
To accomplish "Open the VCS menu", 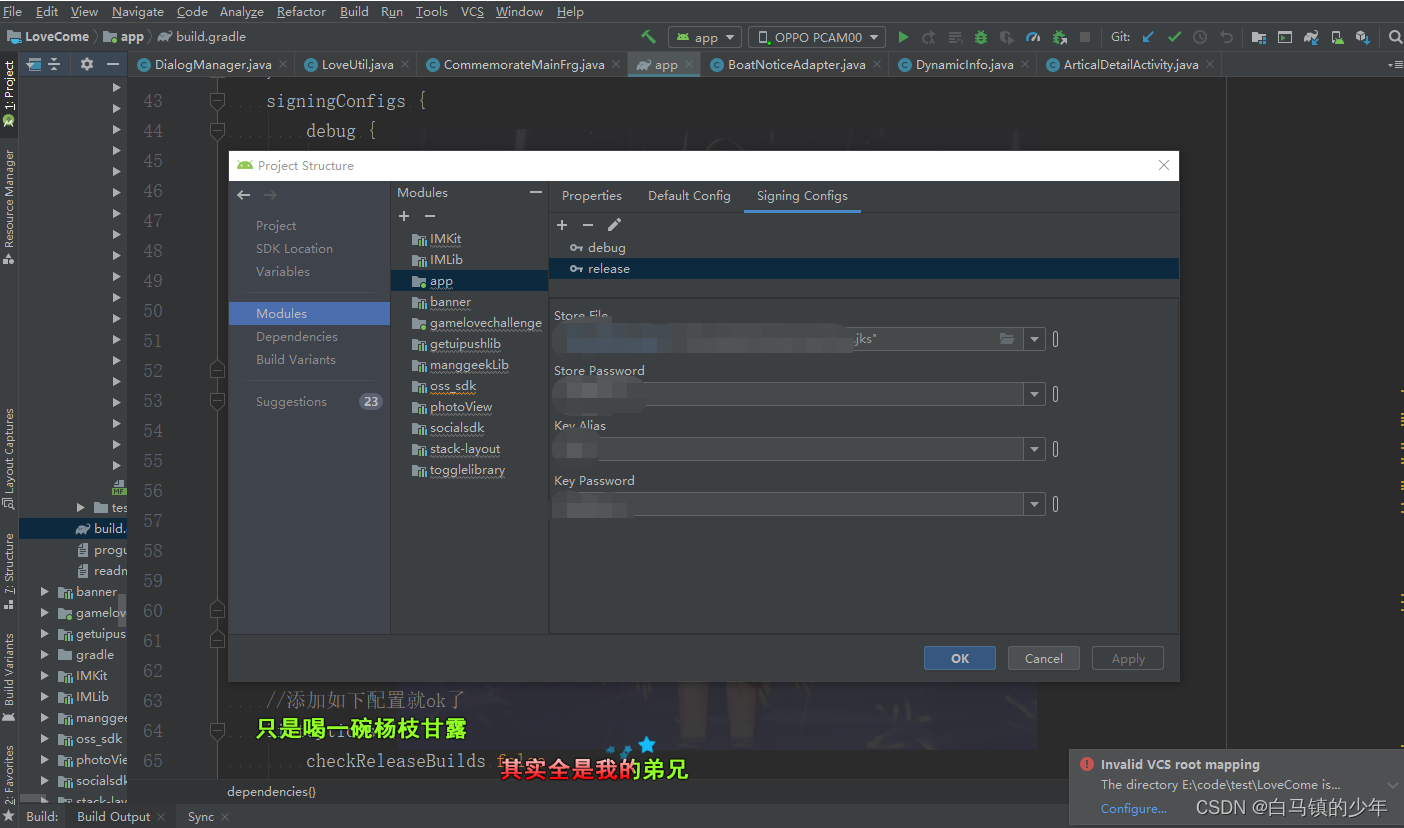I will coord(471,11).
